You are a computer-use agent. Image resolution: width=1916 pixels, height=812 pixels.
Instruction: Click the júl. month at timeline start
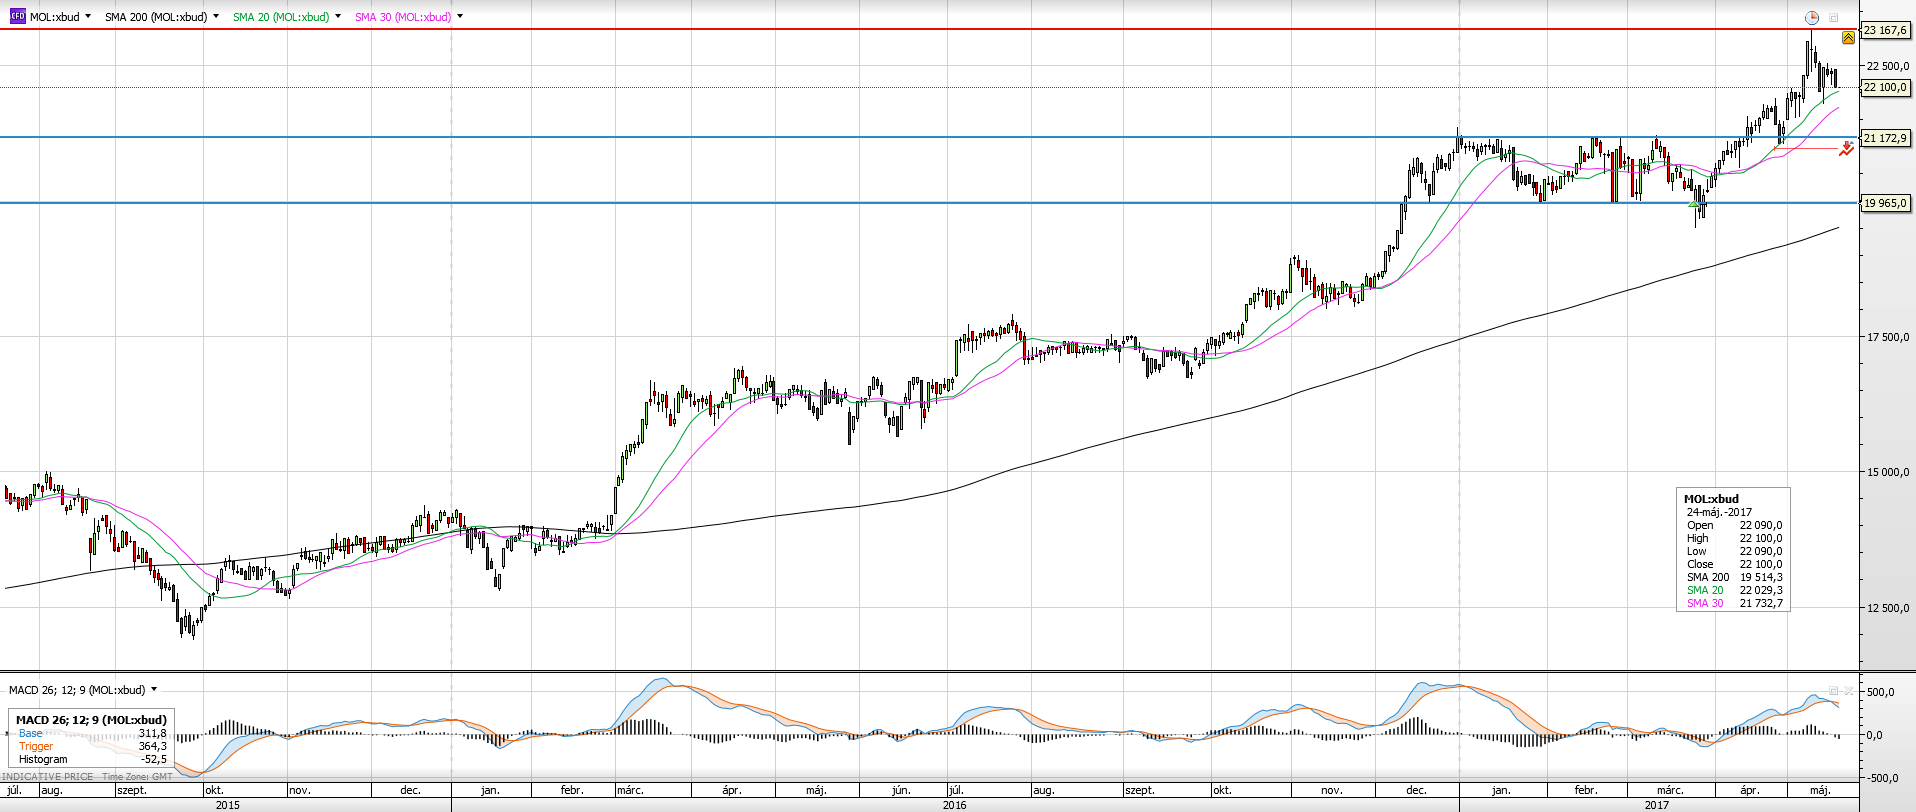(x=14, y=790)
